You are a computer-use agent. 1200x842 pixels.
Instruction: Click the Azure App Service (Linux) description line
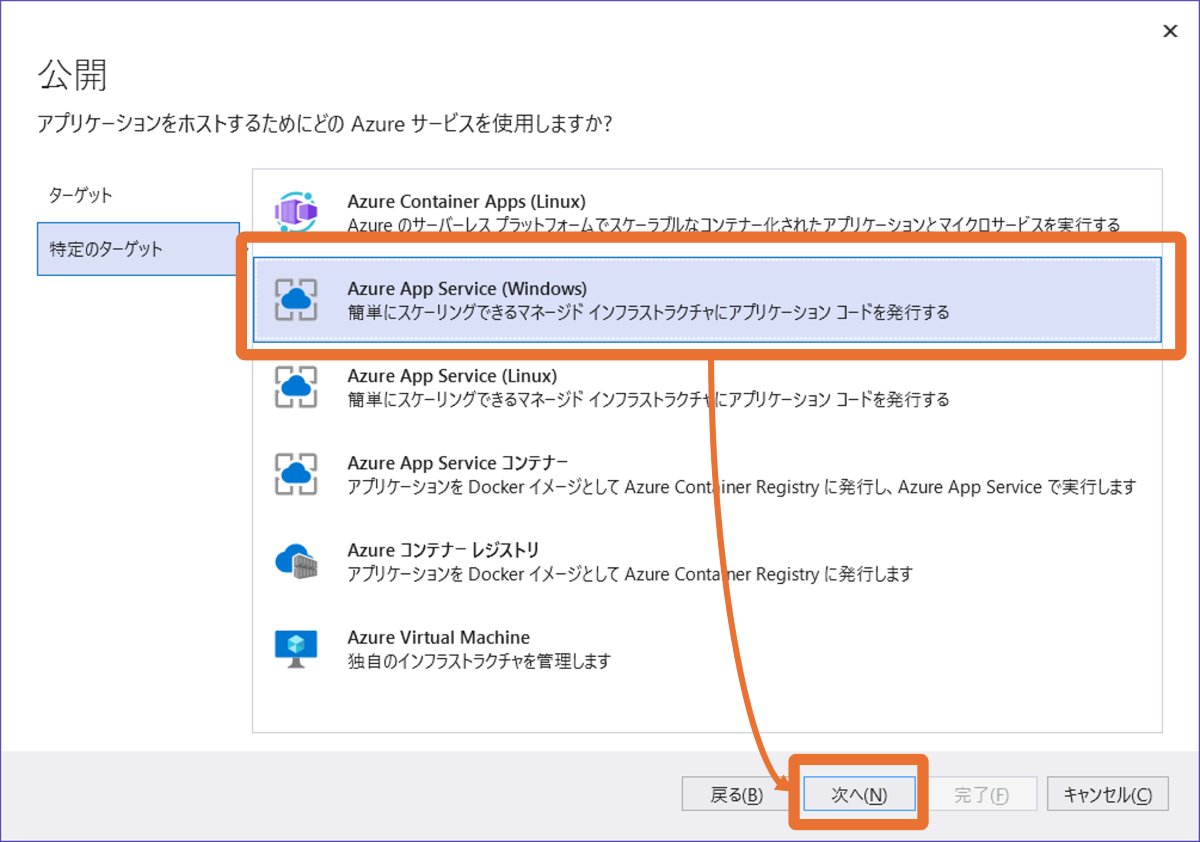click(x=648, y=400)
